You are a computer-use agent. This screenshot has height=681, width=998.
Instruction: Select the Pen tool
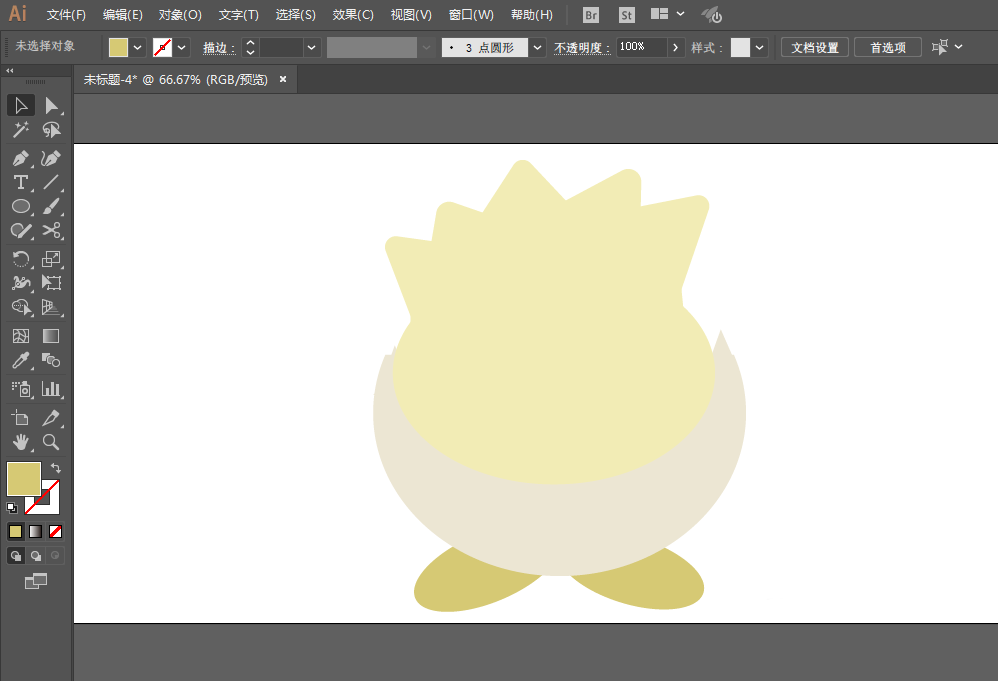click(x=21, y=158)
